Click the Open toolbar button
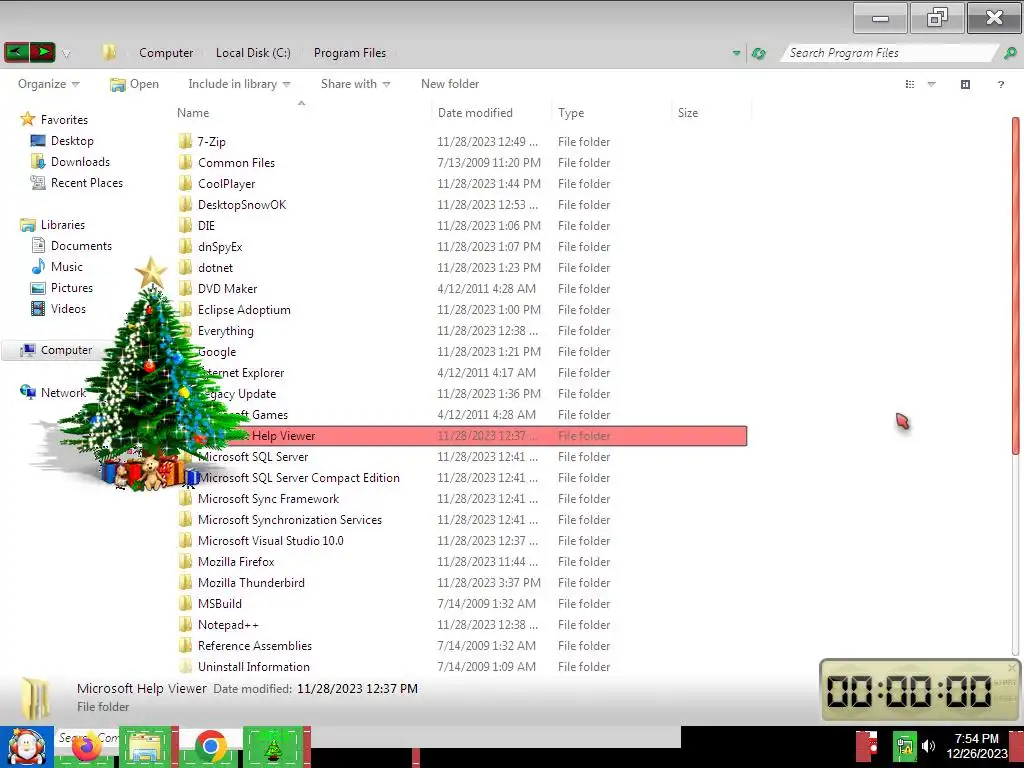 tap(135, 84)
